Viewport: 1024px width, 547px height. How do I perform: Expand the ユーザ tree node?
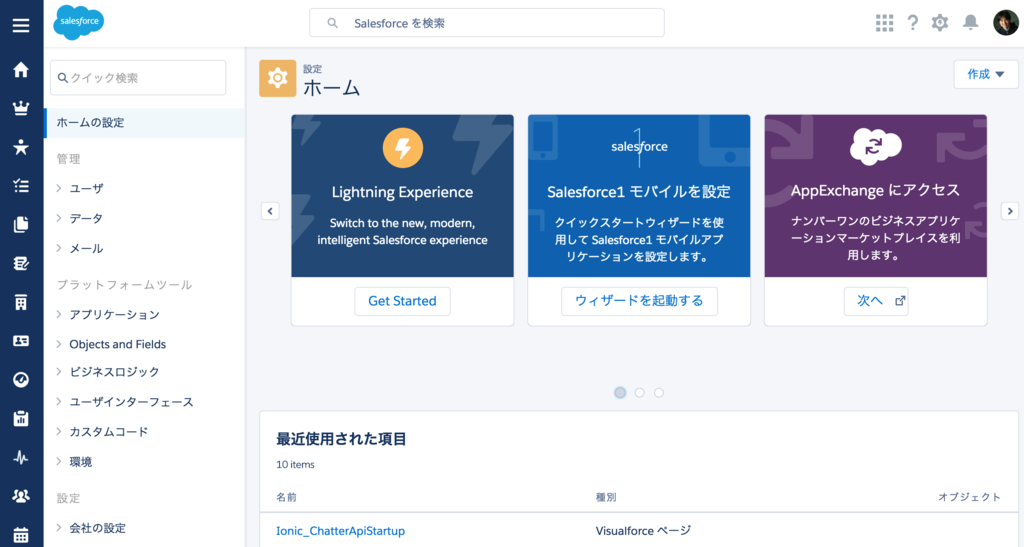(x=59, y=188)
